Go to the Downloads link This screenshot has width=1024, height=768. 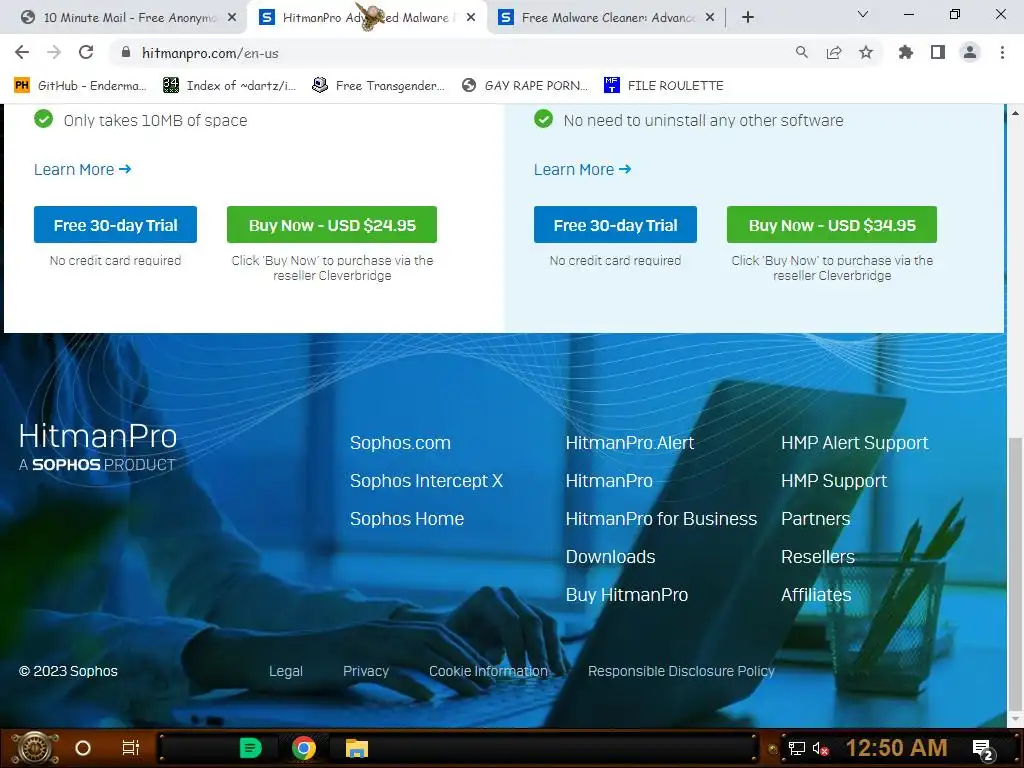click(611, 556)
